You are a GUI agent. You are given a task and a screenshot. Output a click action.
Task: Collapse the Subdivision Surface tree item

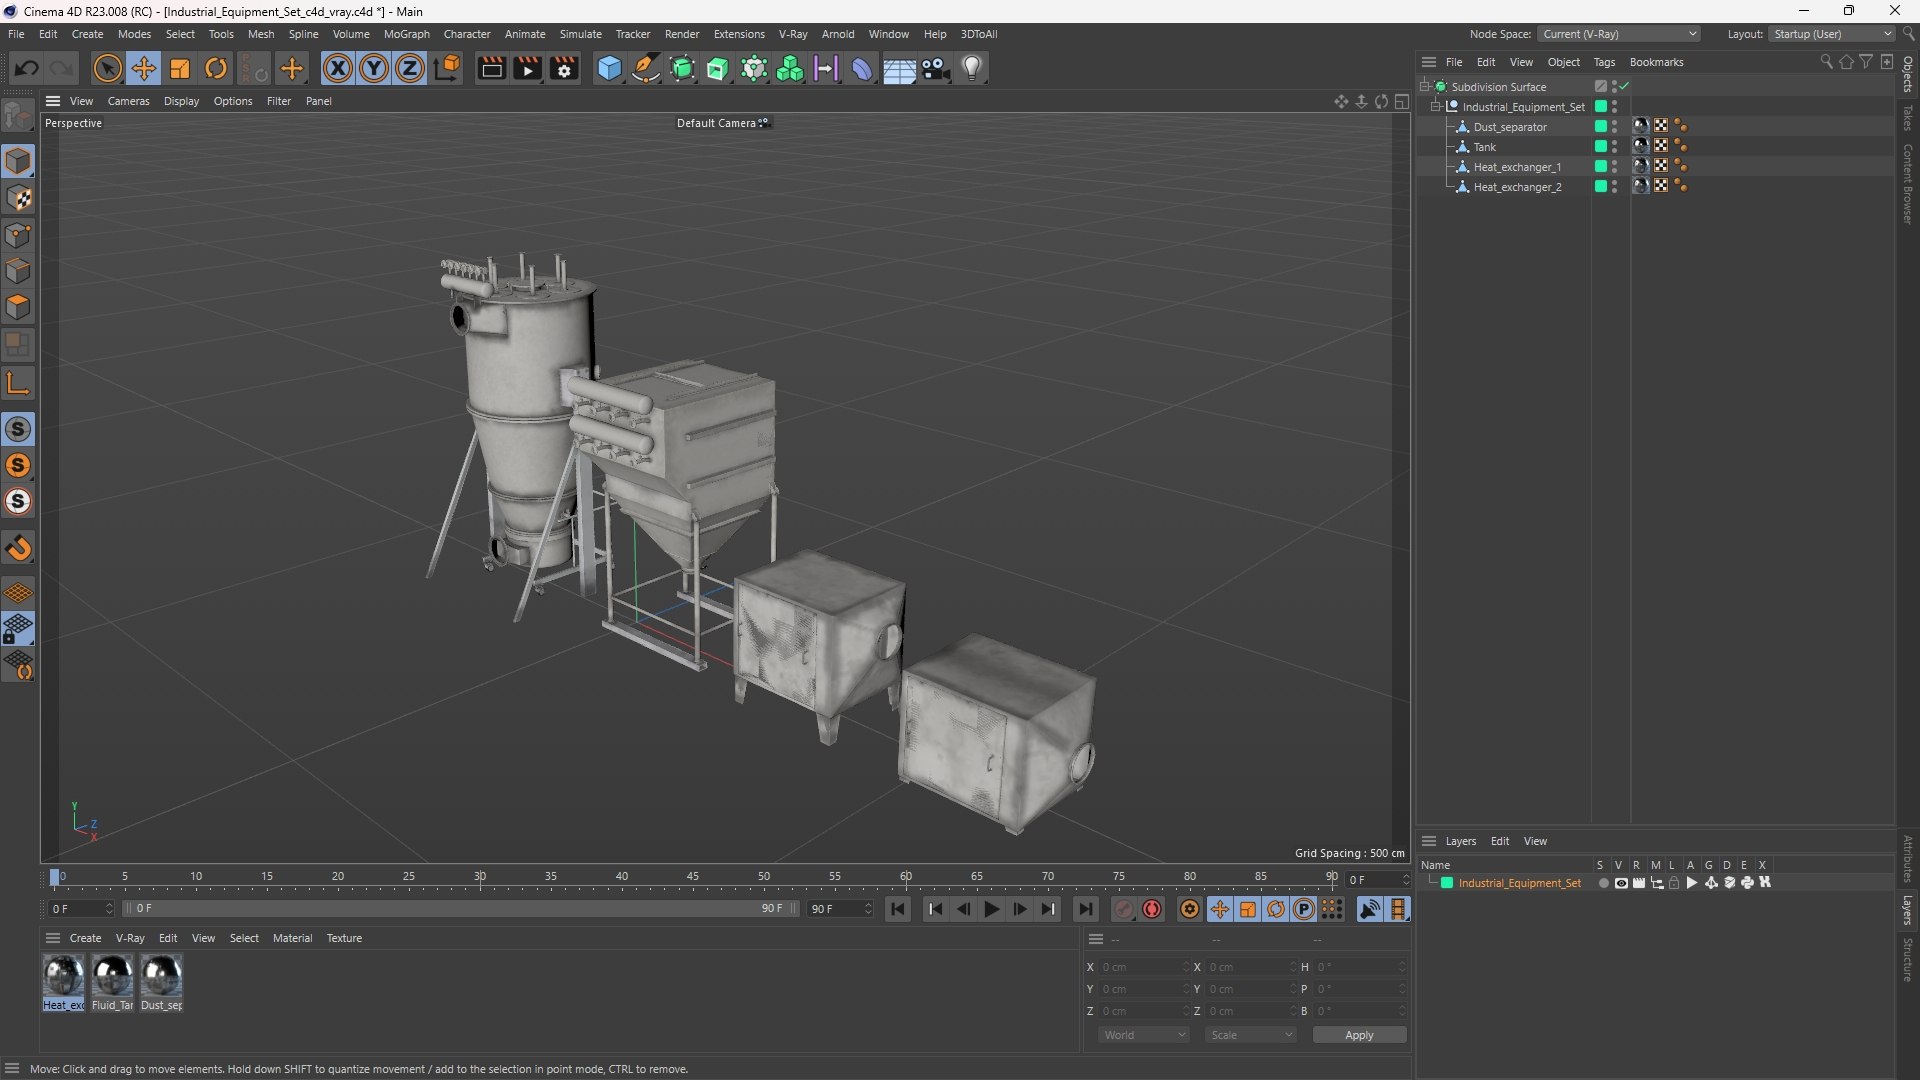click(1425, 87)
